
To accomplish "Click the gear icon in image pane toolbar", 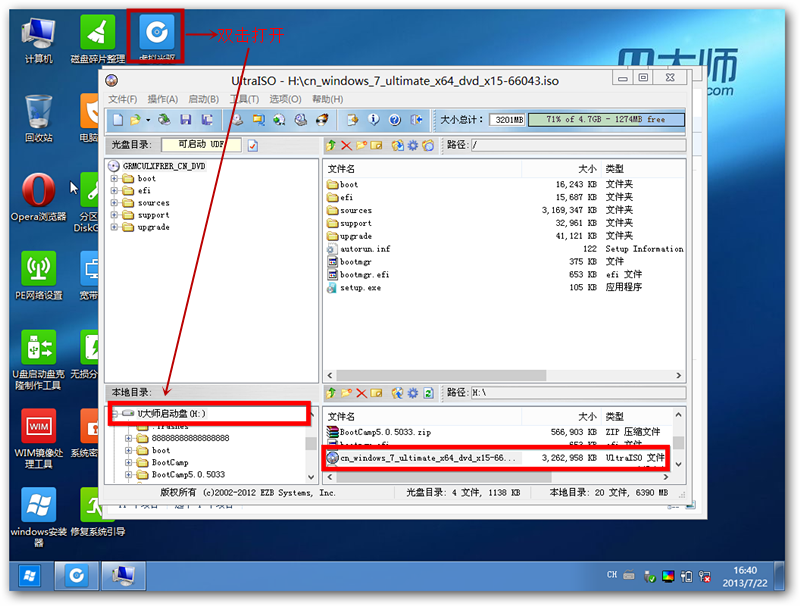I will [x=413, y=145].
